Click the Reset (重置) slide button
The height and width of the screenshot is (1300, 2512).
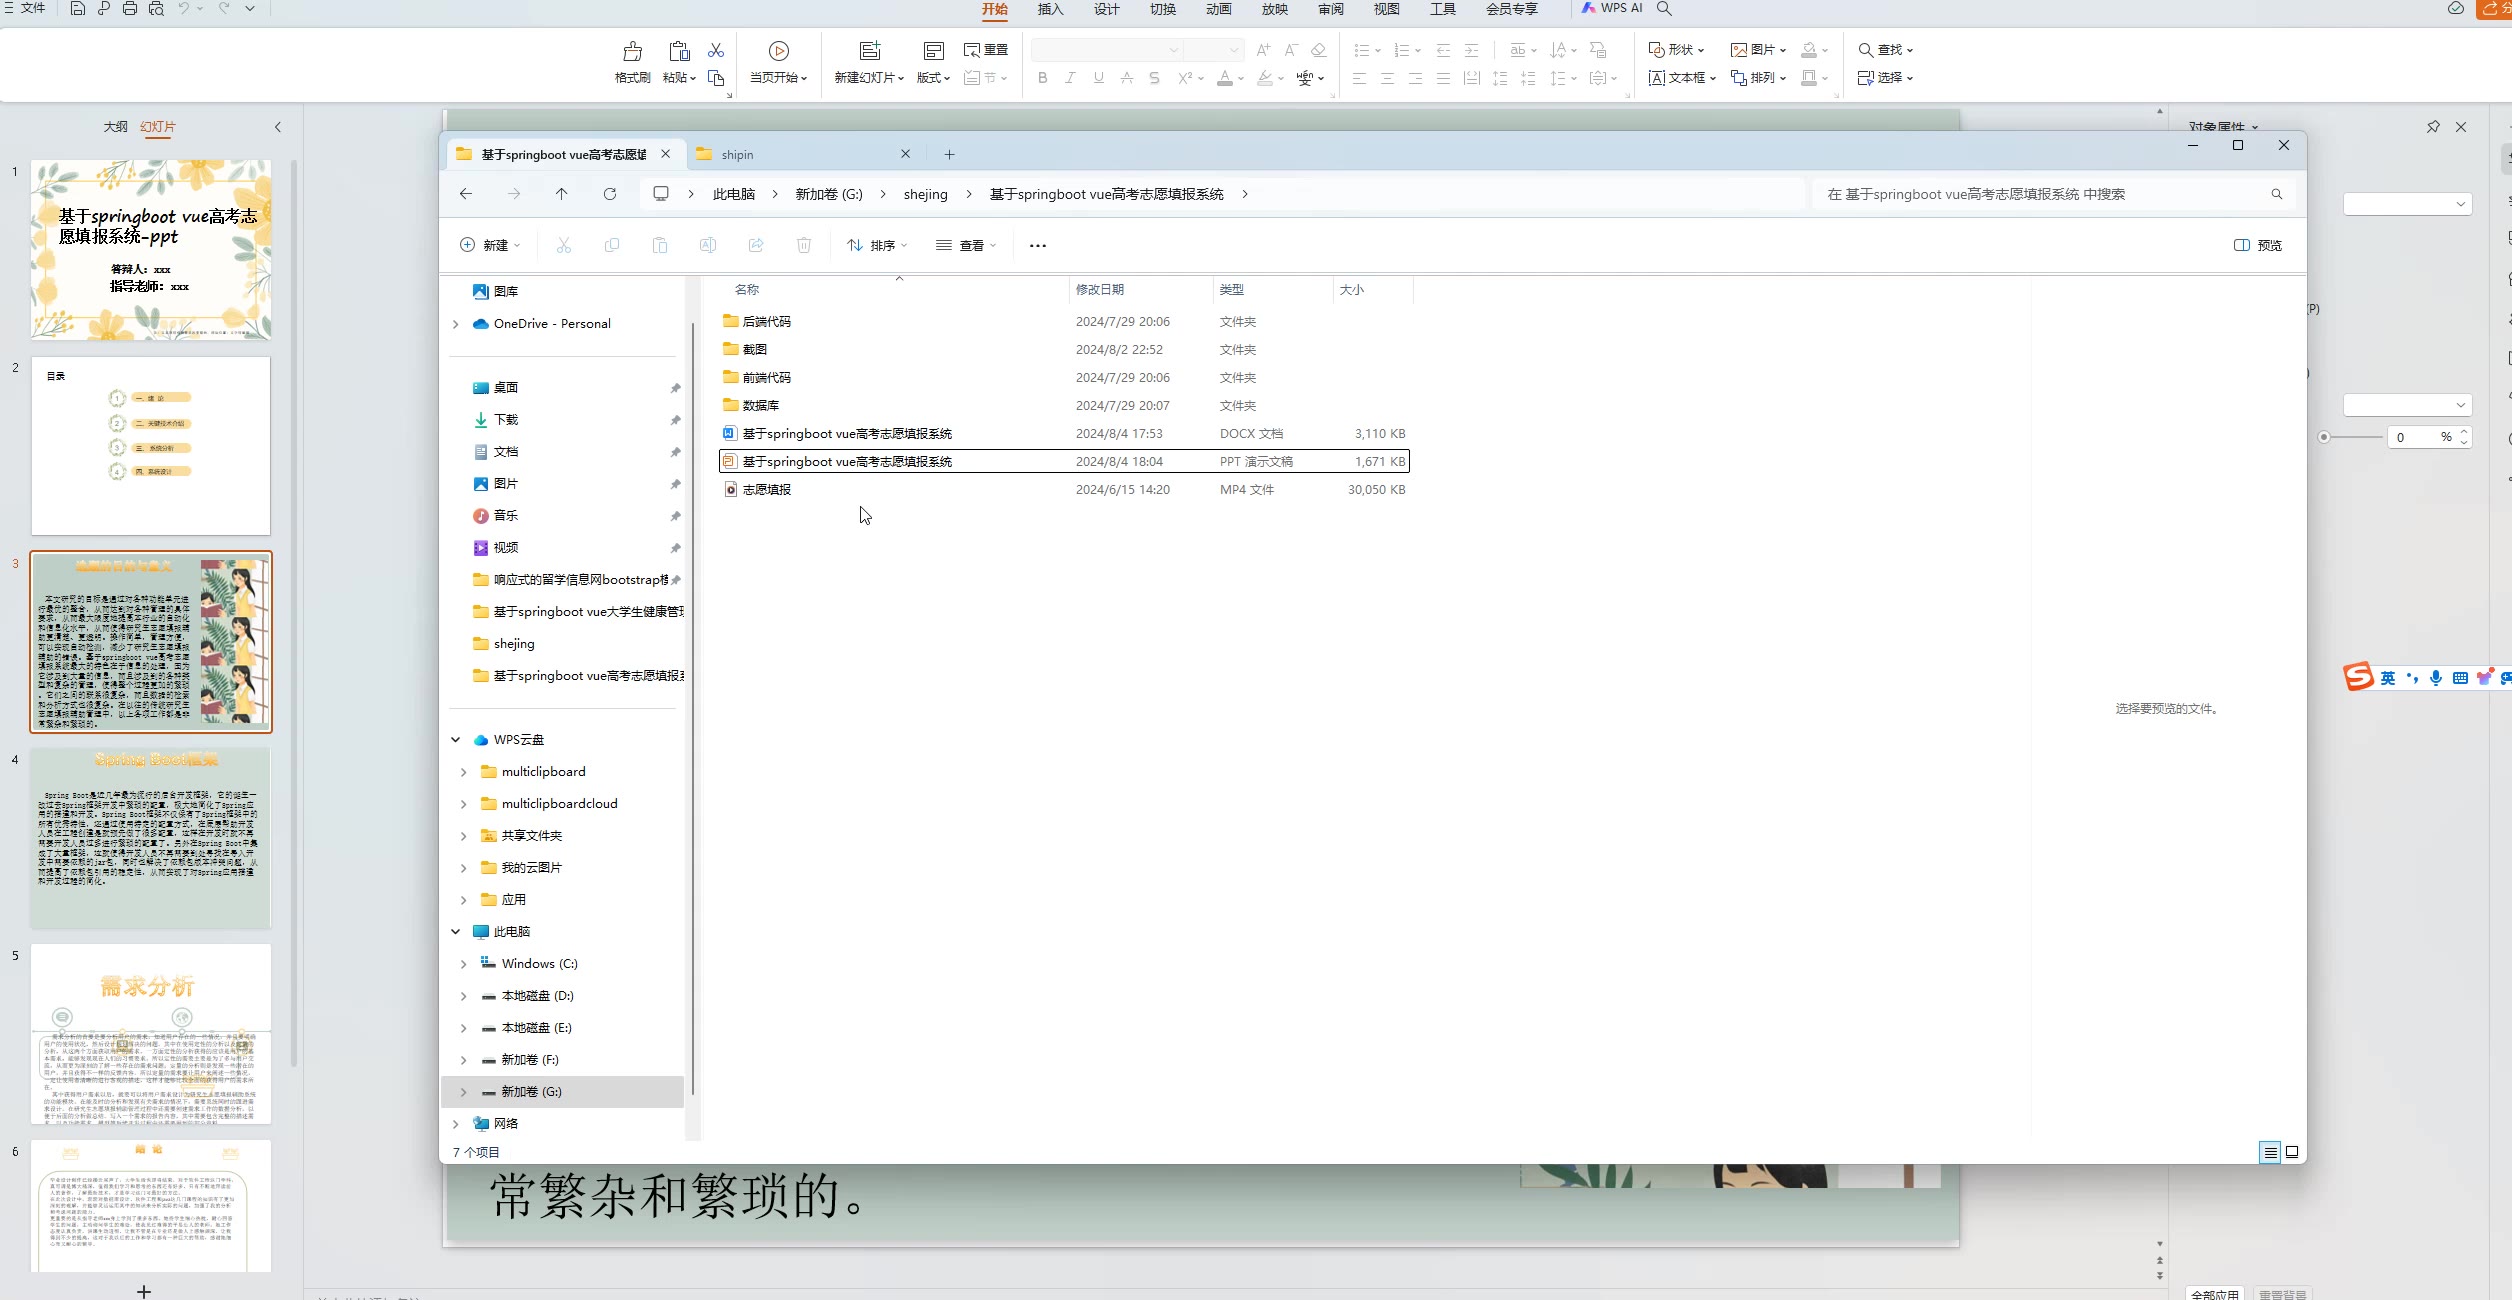pyautogui.click(x=986, y=50)
